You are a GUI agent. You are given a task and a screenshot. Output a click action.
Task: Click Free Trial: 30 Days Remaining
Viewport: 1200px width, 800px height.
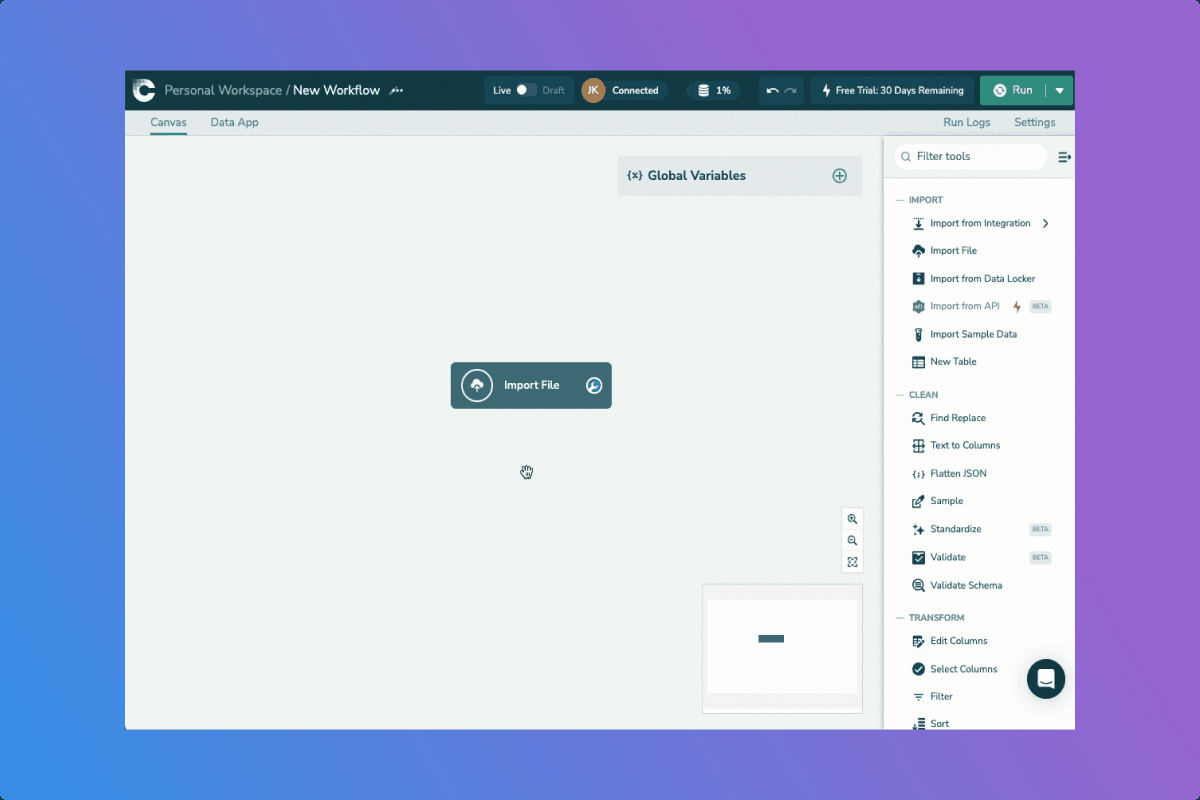click(x=892, y=90)
